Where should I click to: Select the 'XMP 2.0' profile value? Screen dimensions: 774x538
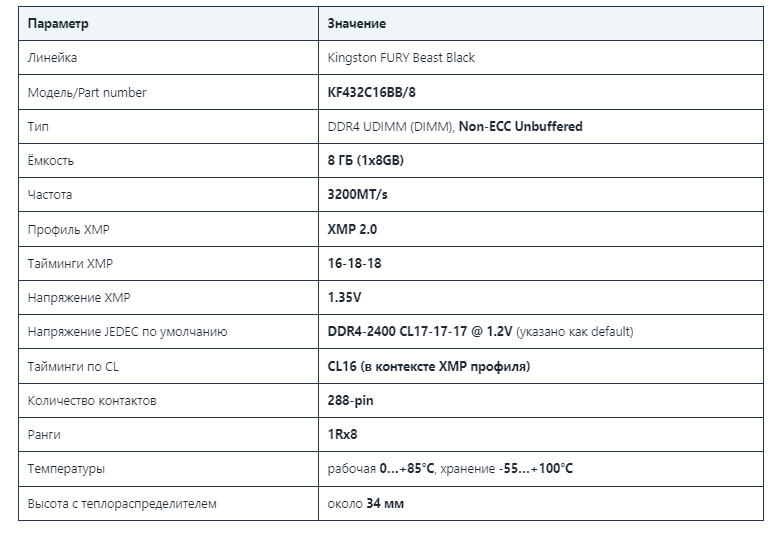[x=352, y=229]
